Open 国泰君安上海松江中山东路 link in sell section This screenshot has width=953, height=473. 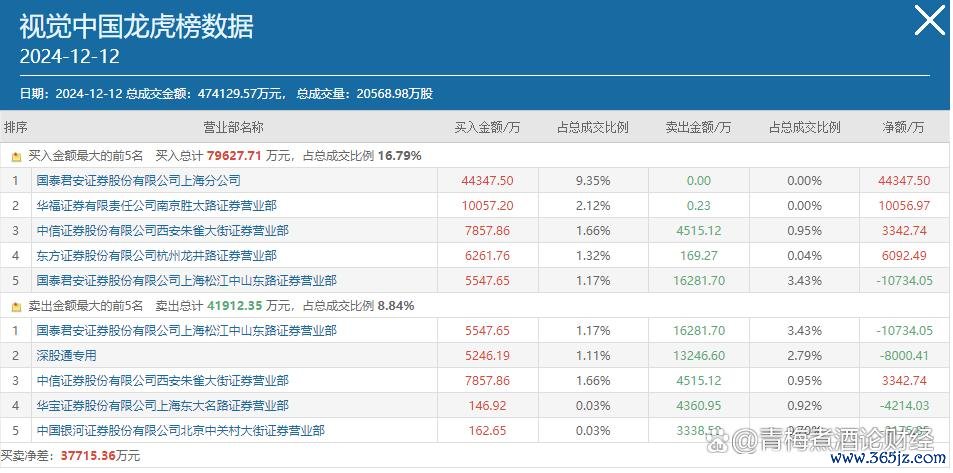tap(187, 331)
